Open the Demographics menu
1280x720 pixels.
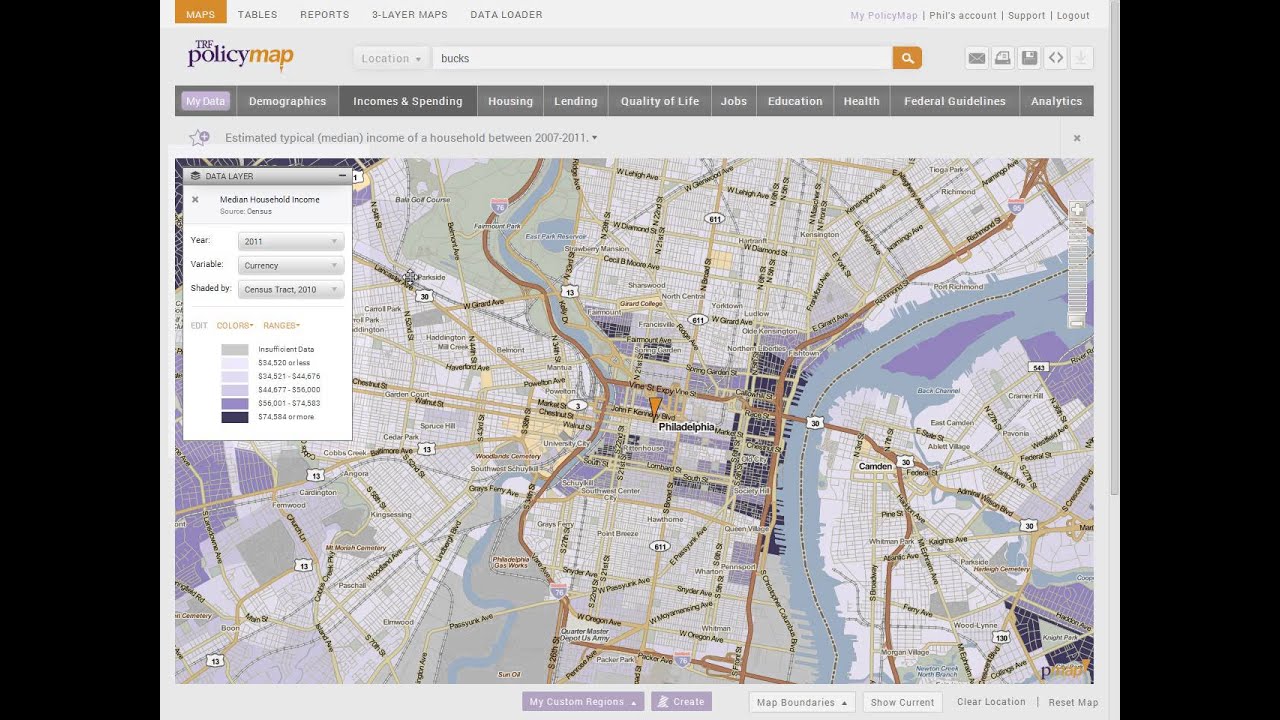point(287,101)
